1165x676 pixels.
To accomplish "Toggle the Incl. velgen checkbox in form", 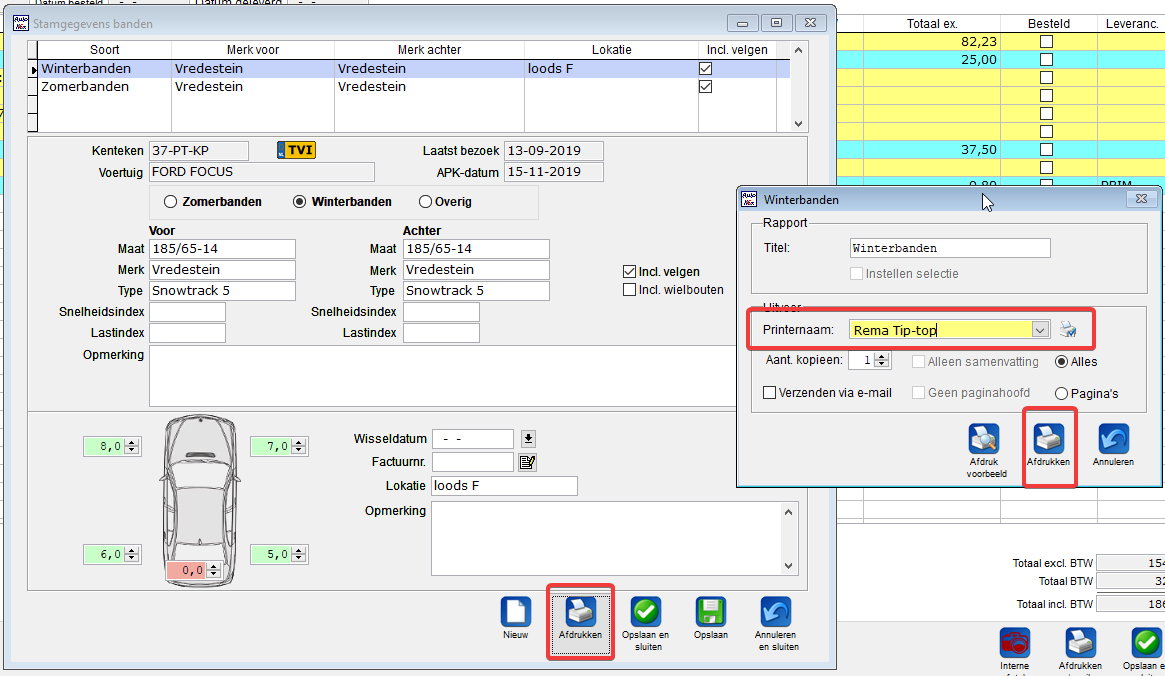I will [629, 271].
